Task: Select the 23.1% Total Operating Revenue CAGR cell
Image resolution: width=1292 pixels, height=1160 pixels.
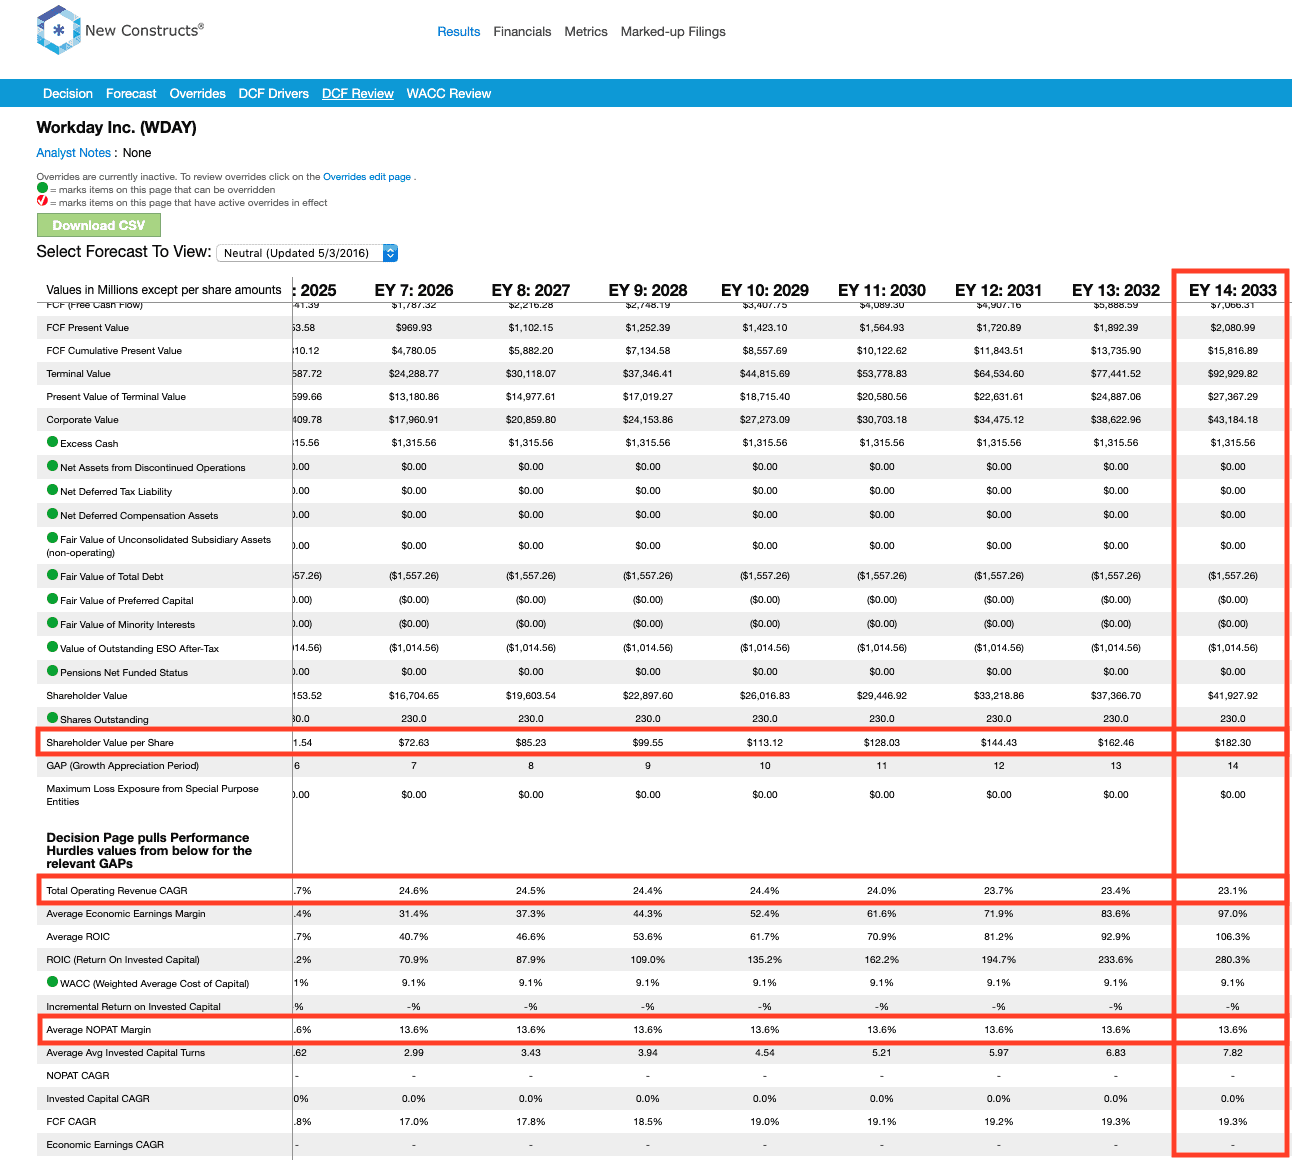Action: click(x=1233, y=891)
